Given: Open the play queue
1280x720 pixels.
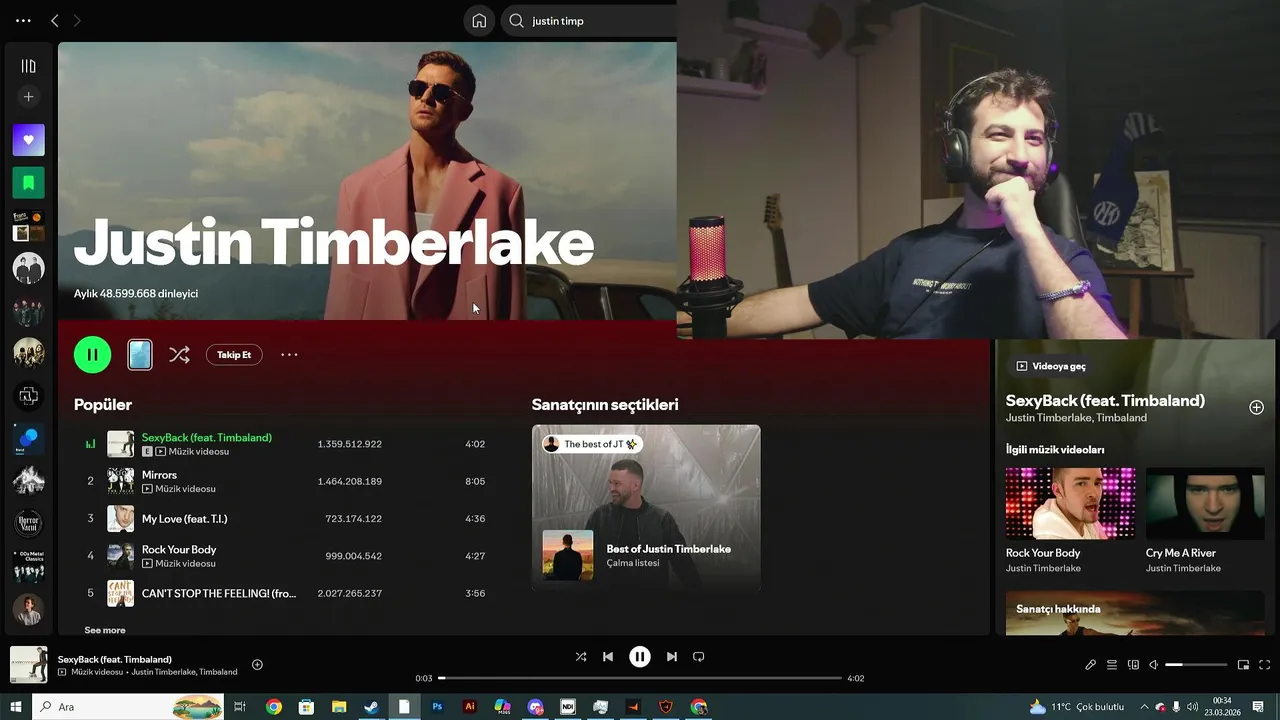Looking at the screenshot, I should tap(1112, 665).
